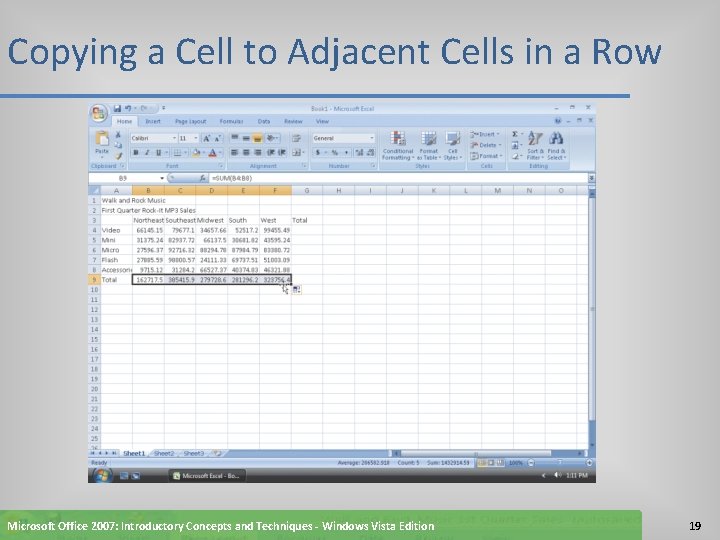This screenshot has width=720, height=540.
Task: Click the Percent Style icon
Action: coord(335,152)
